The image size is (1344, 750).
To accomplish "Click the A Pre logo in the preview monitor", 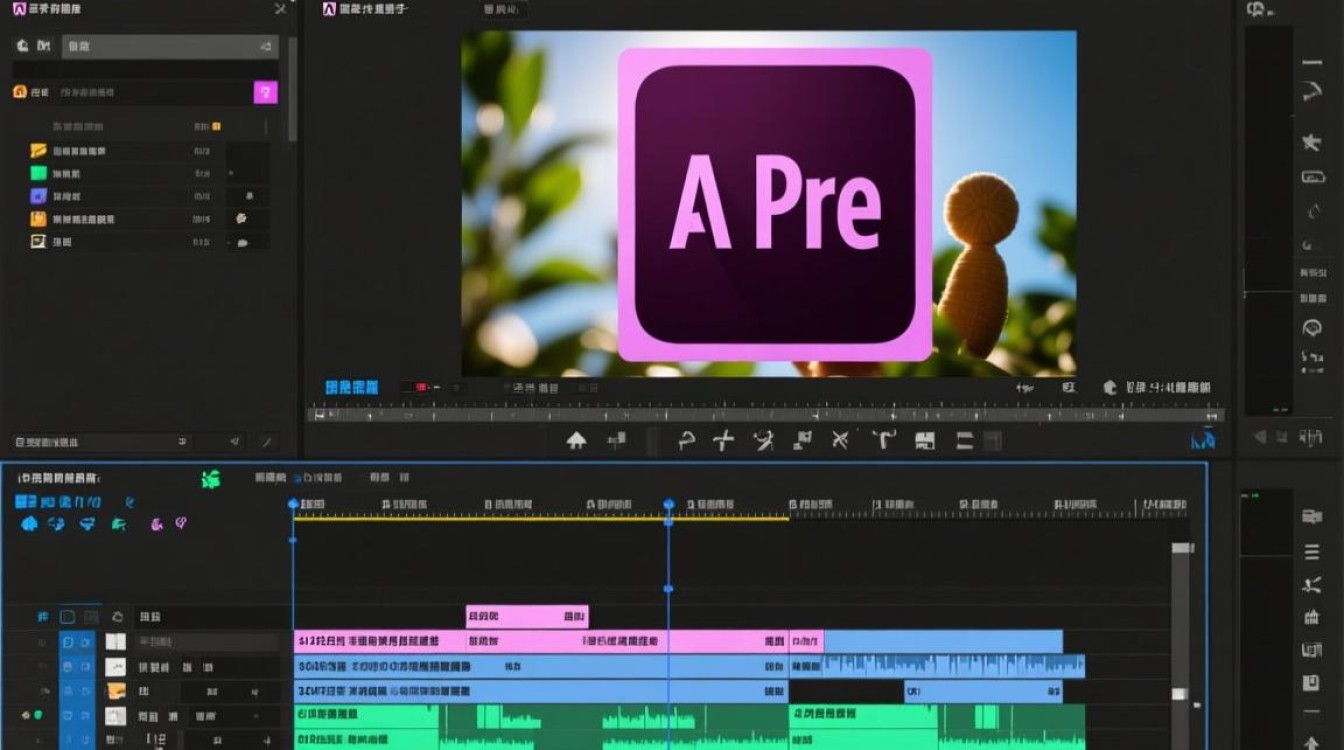I will pos(775,204).
